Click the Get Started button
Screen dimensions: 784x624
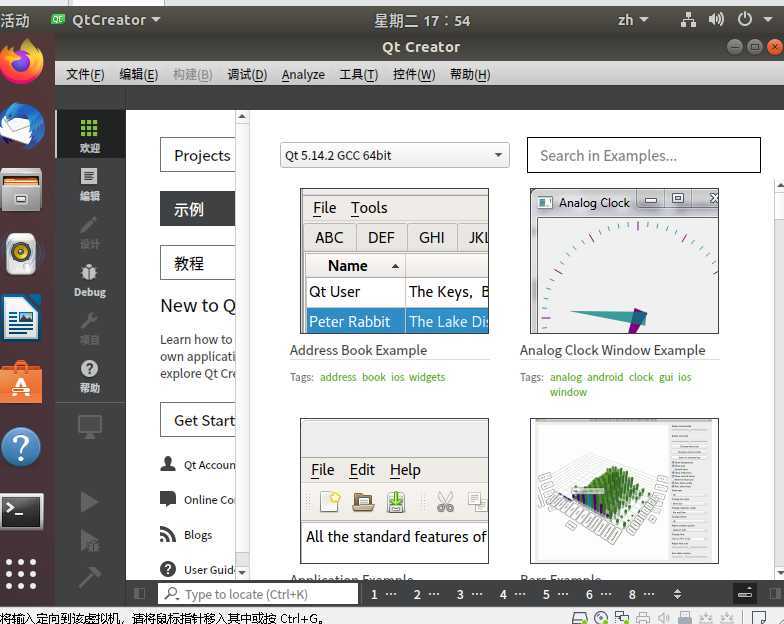(x=198, y=420)
